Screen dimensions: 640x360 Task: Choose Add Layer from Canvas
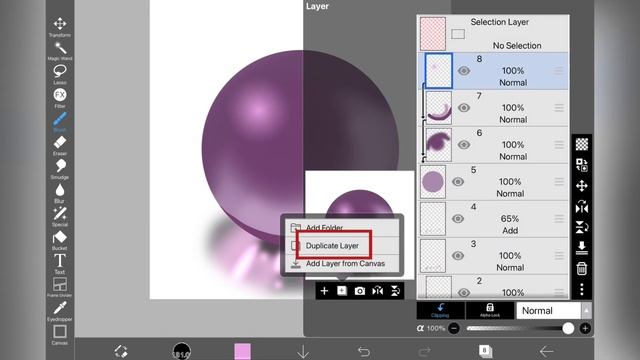(342, 264)
